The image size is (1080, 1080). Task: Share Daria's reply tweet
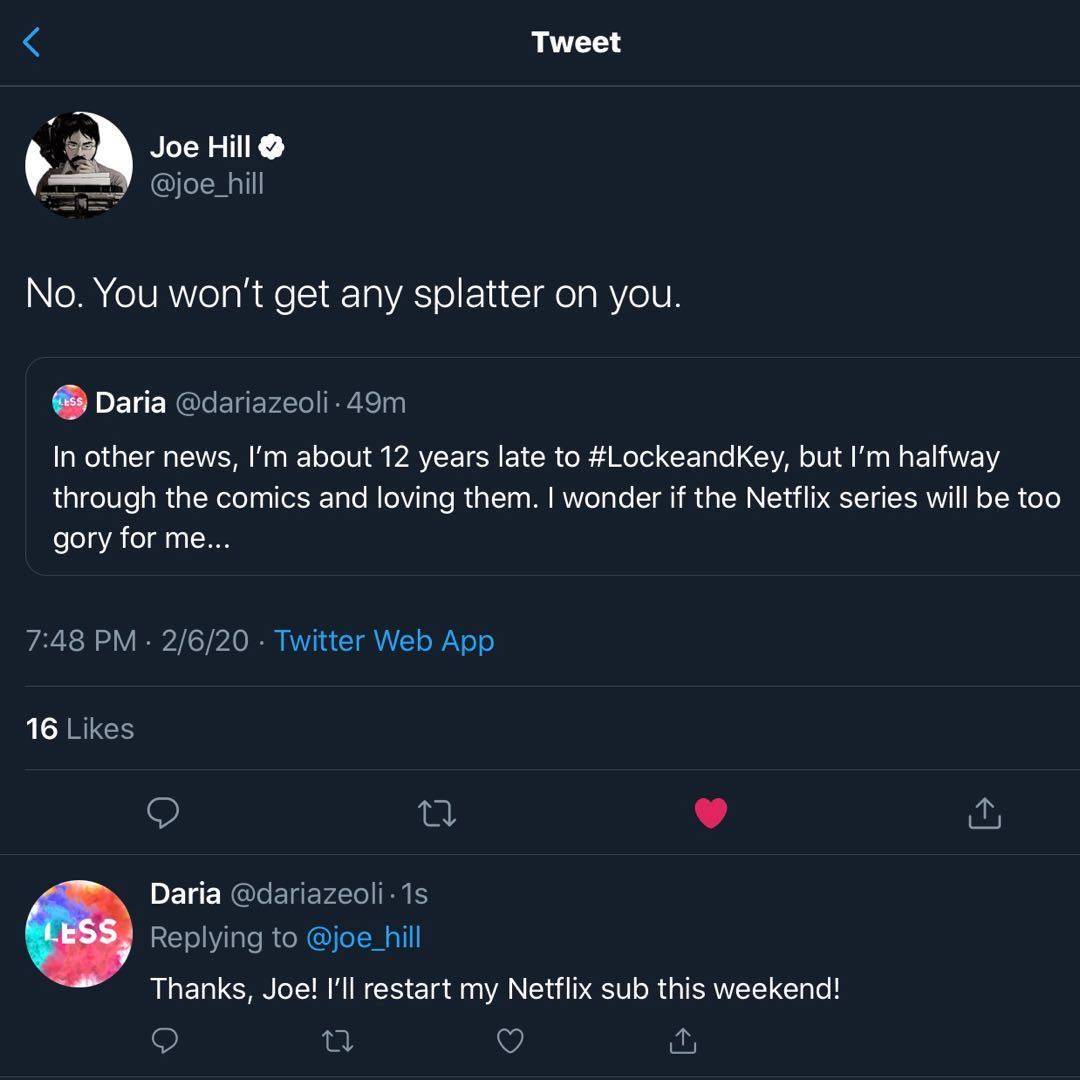tap(683, 1041)
